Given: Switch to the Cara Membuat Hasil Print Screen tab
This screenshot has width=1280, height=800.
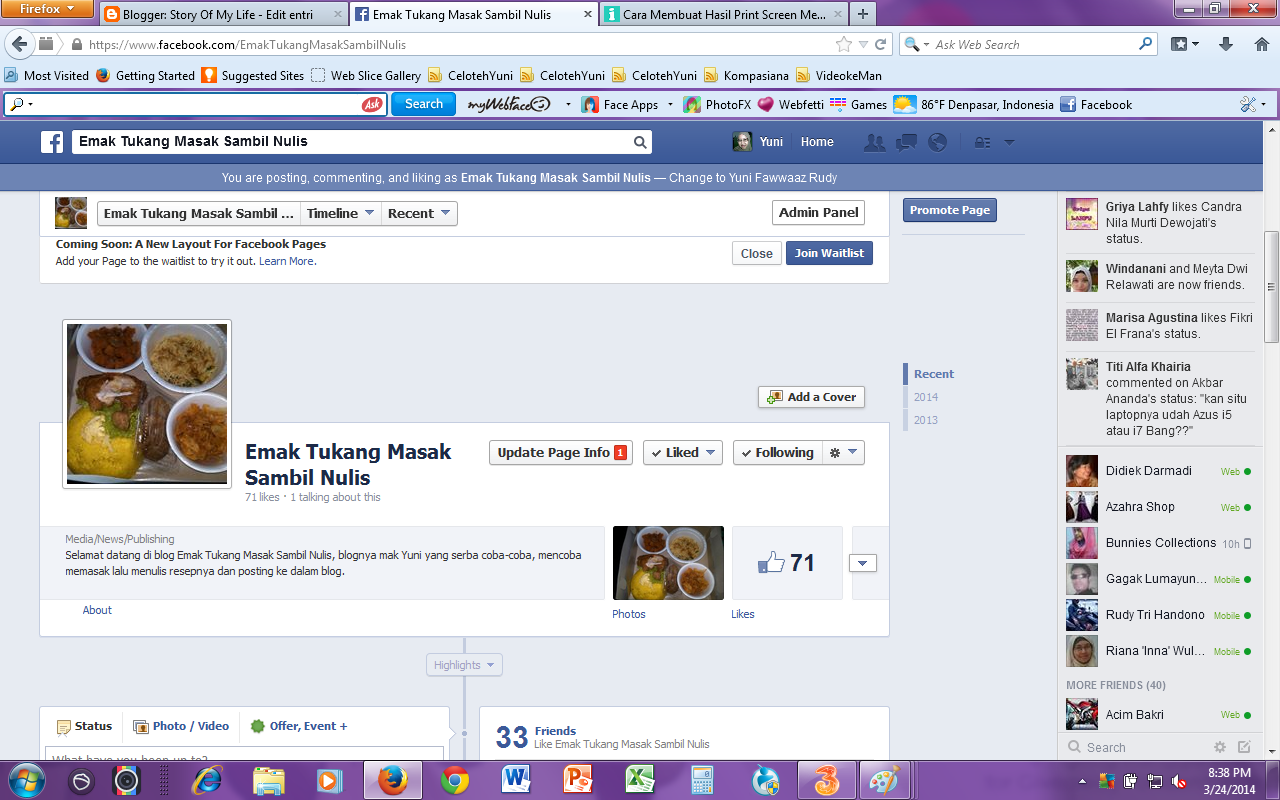Looking at the screenshot, I should point(723,14).
